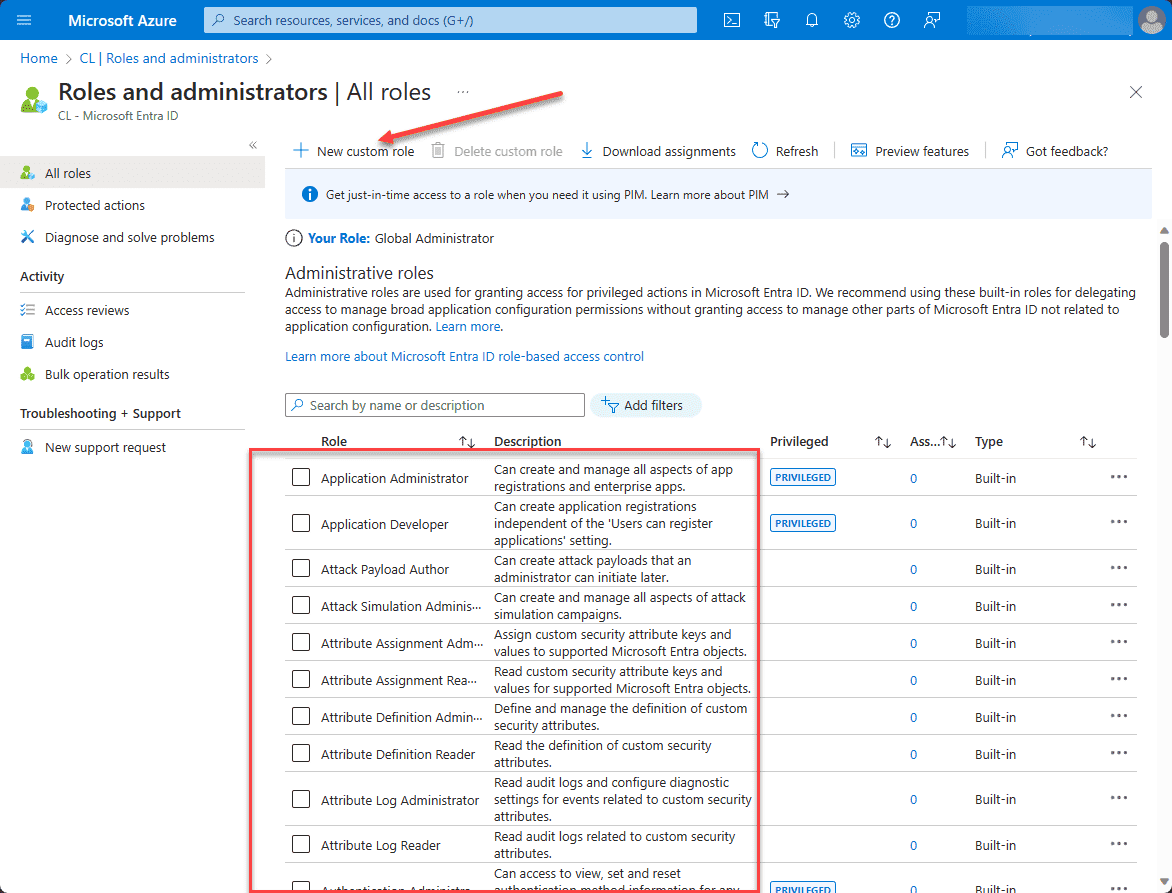The height and width of the screenshot is (893, 1172).
Task: Show the notifications bell panel
Action: (812, 20)
